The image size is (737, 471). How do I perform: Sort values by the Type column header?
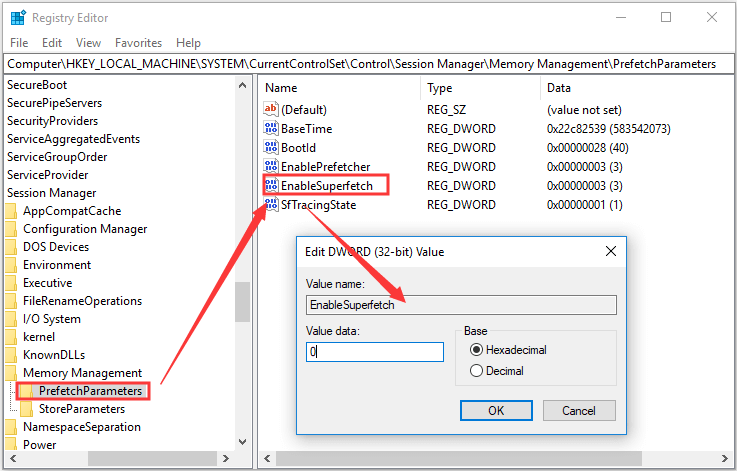coord(440,88)
